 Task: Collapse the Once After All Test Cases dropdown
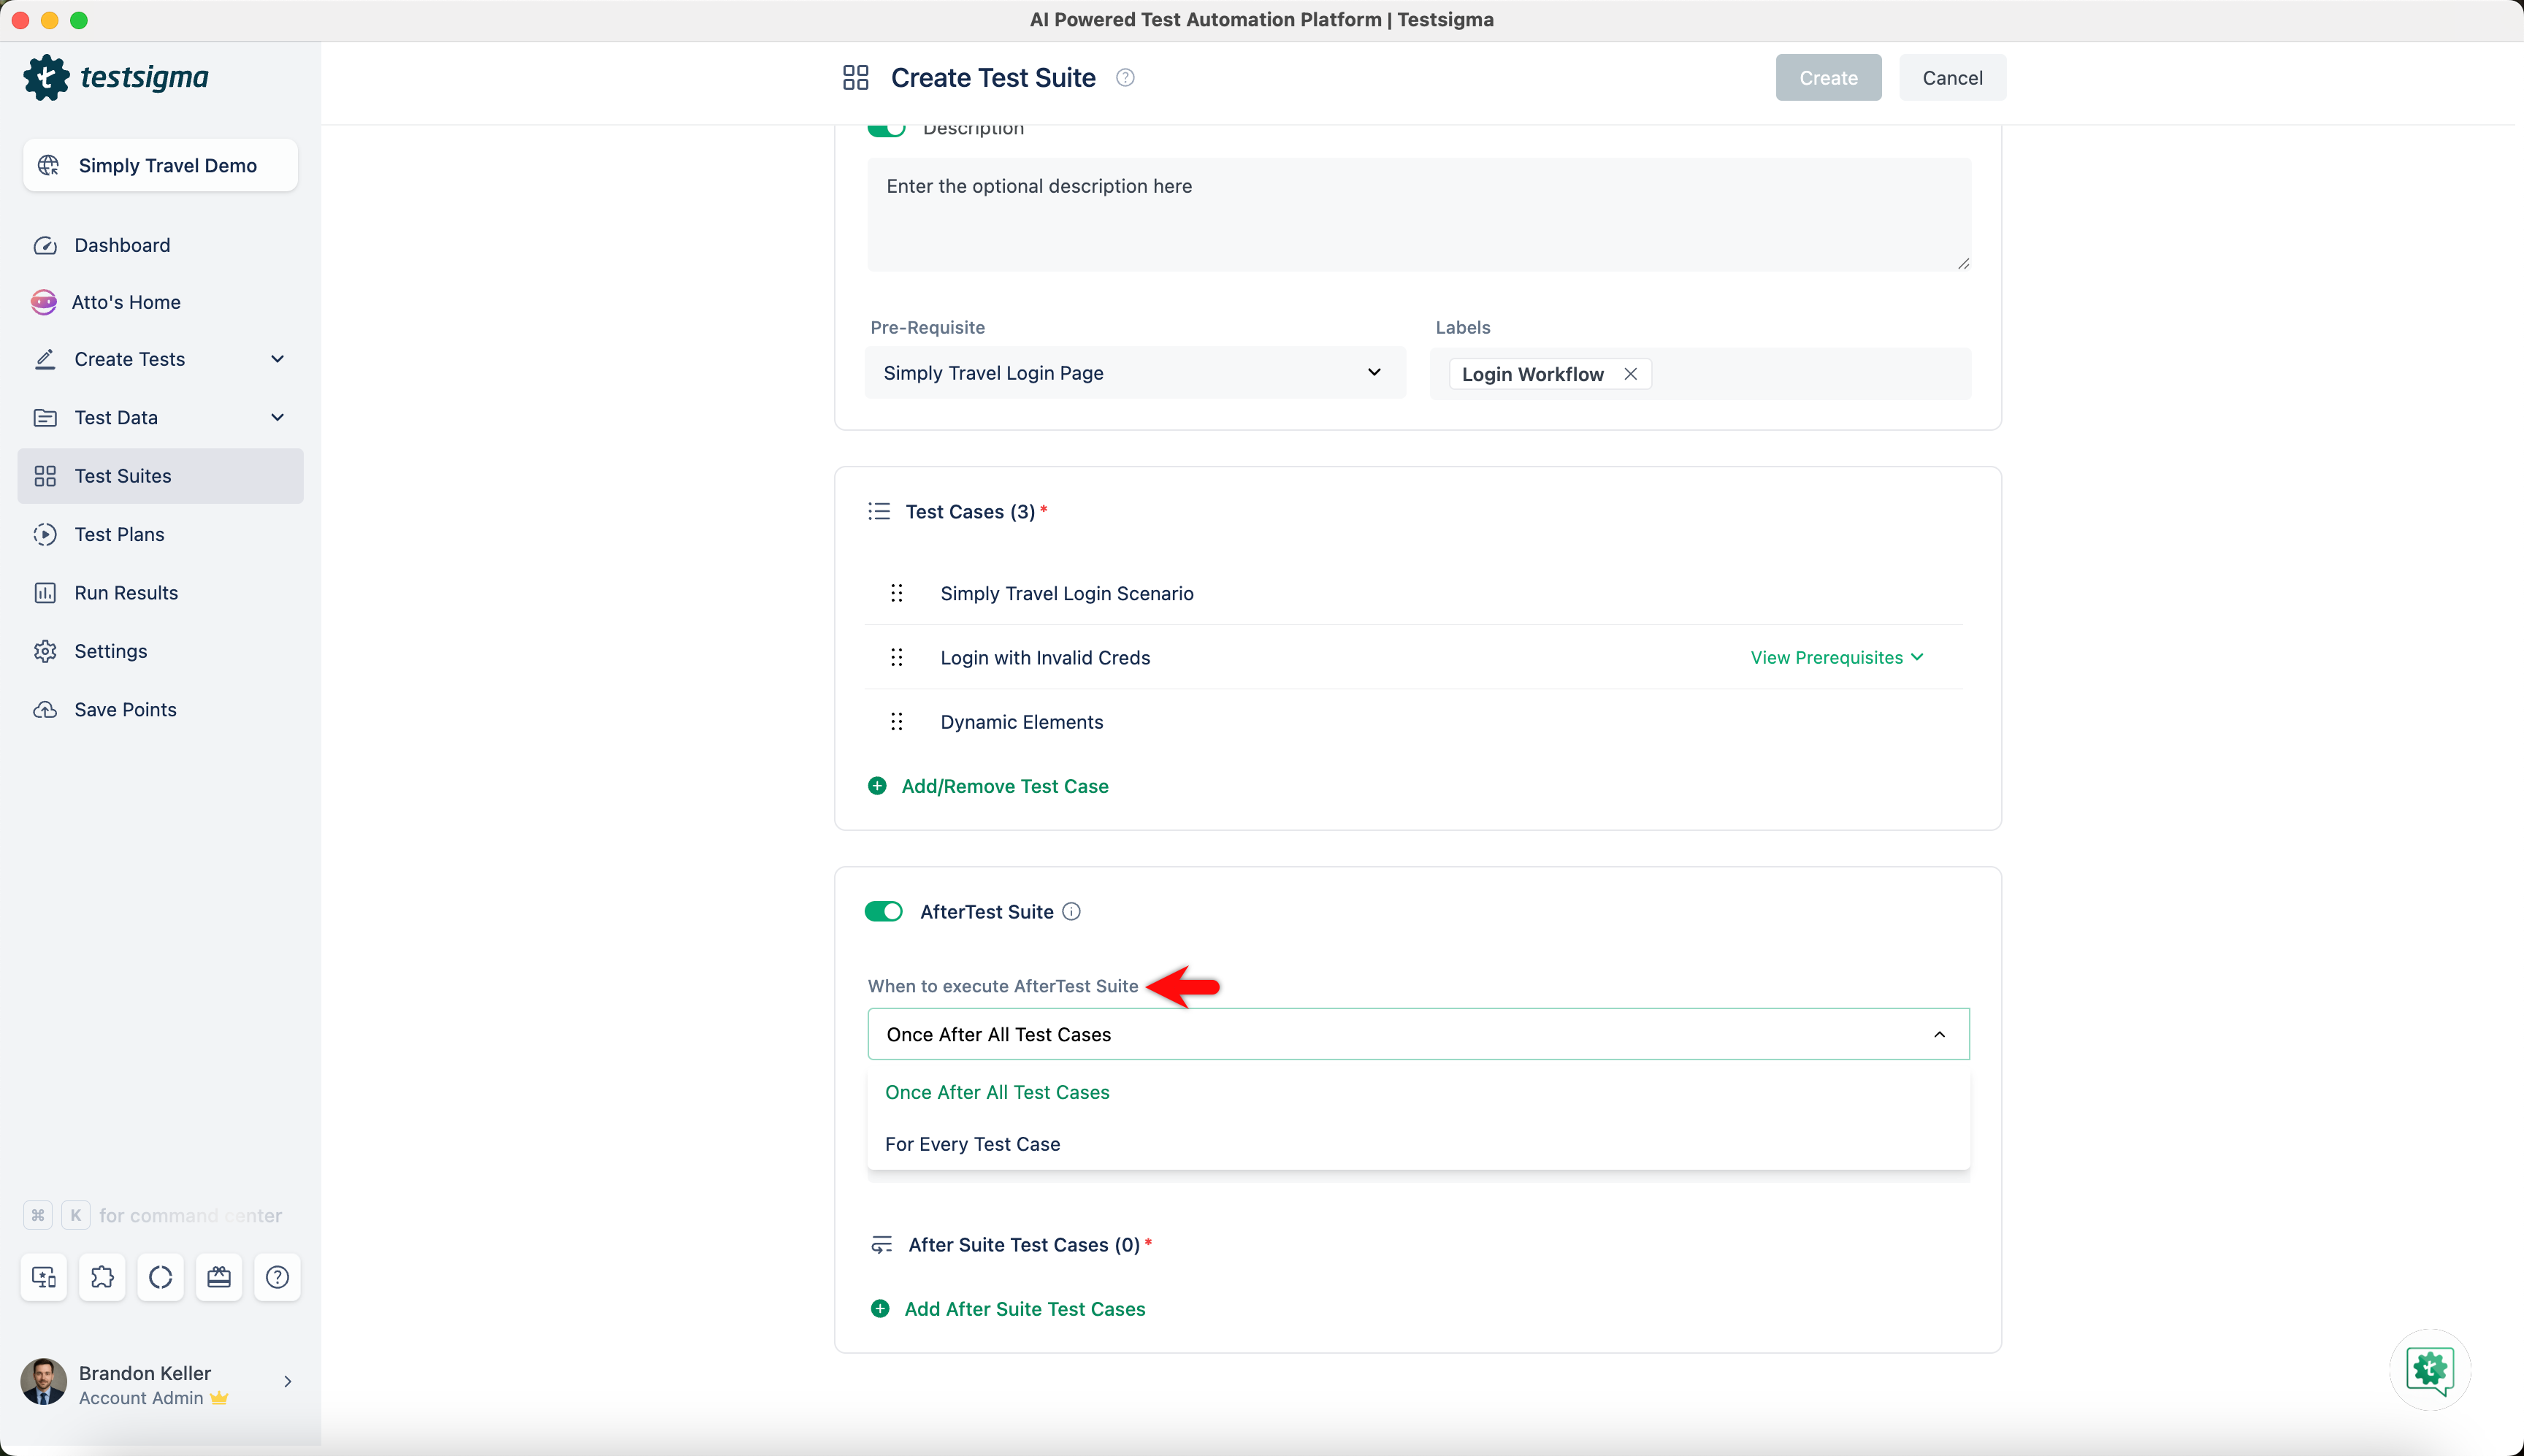pyautogui.click(x=1938, y=1034)
